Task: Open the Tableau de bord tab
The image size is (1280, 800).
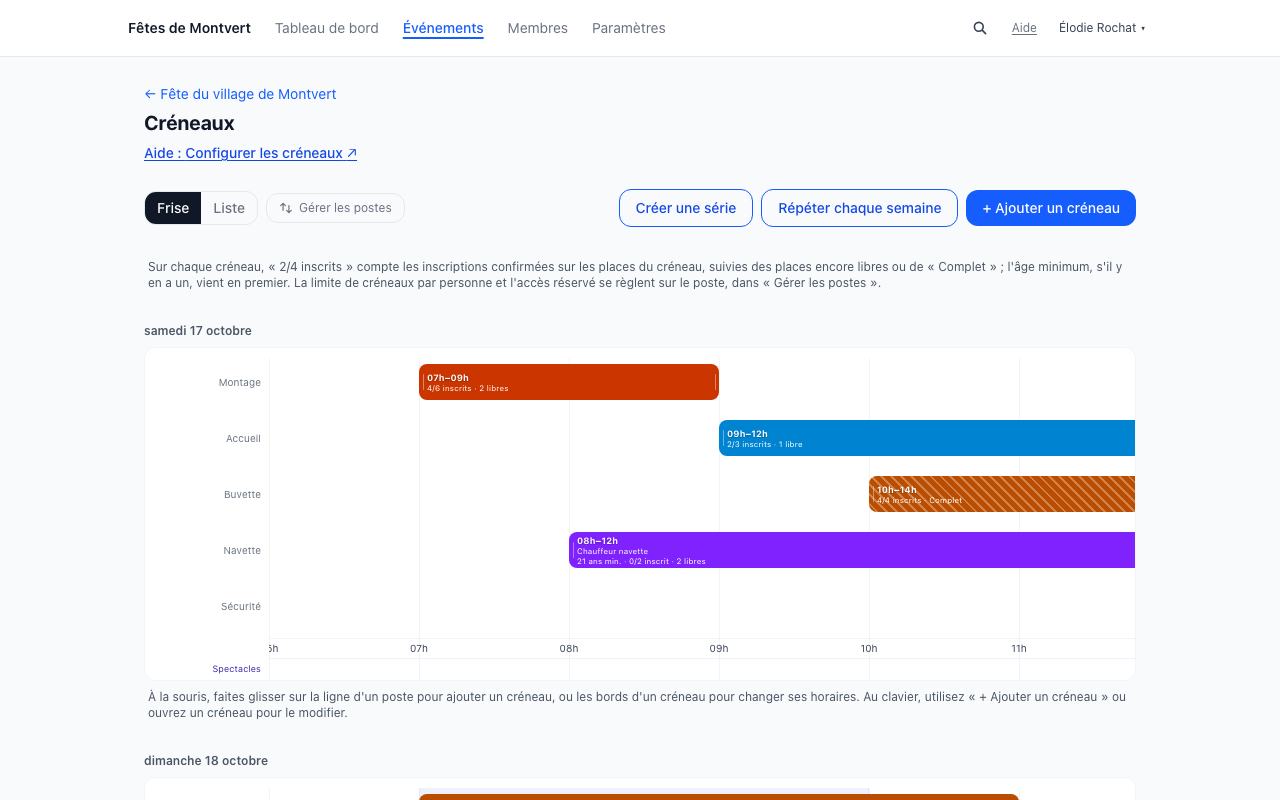Action: [327, 28]
